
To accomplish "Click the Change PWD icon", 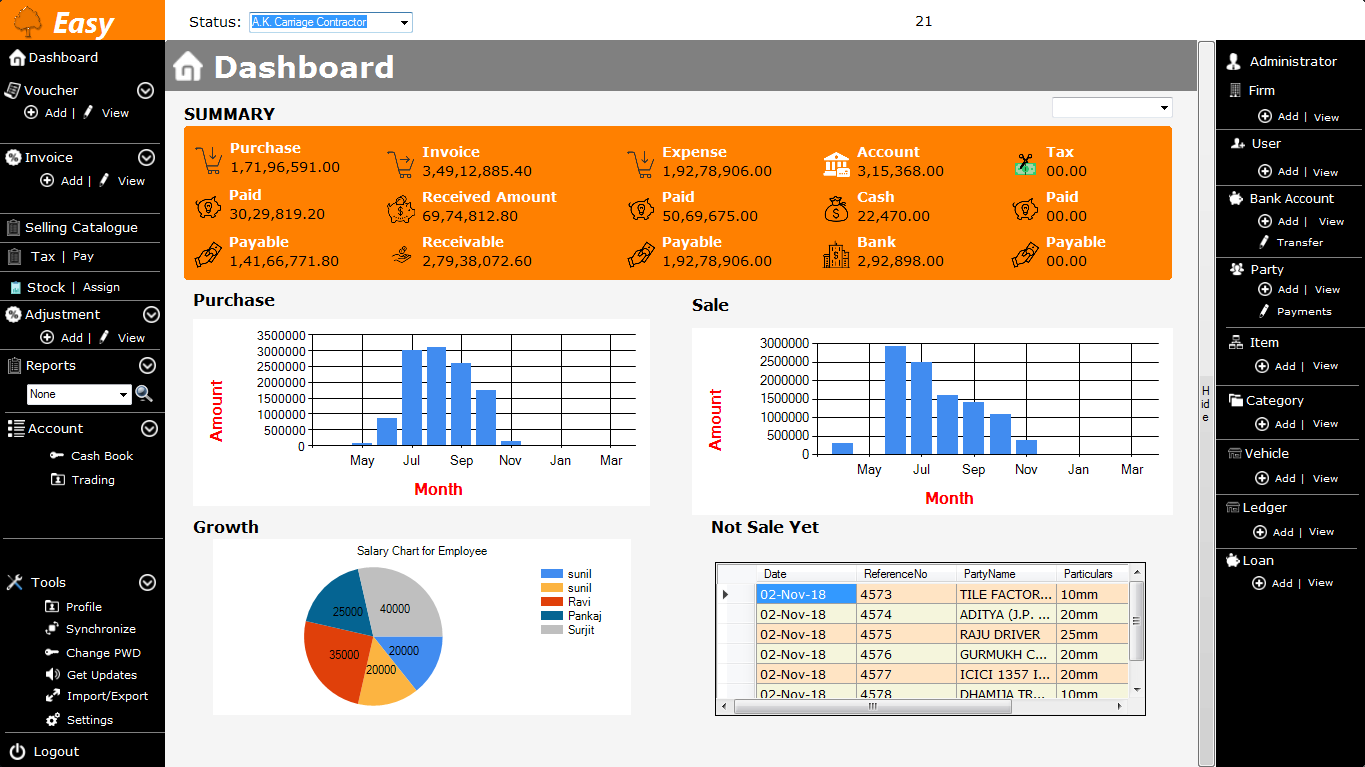I will [x=54, y=651].
